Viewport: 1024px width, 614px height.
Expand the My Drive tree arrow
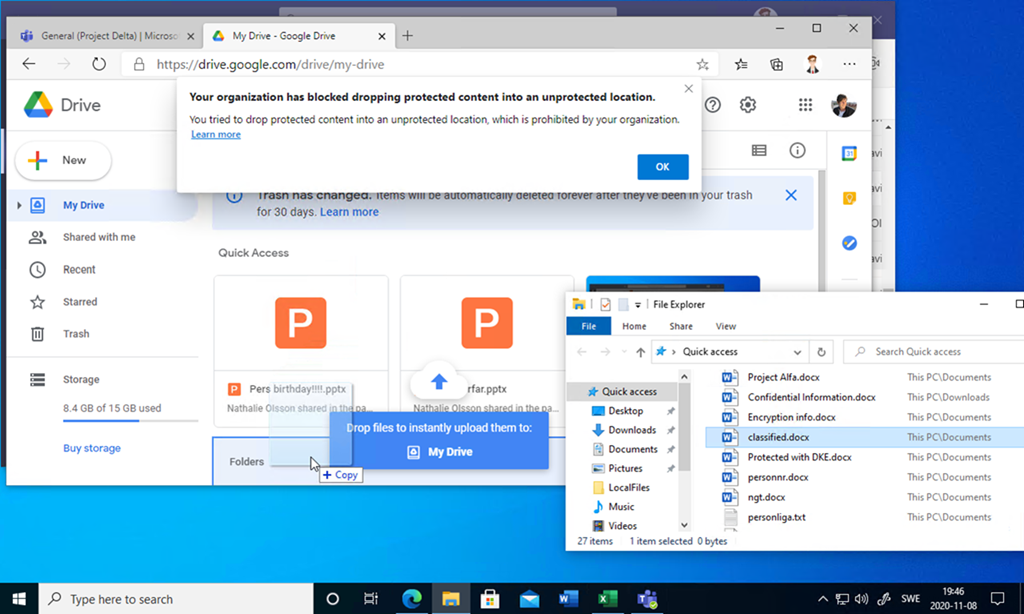point(18,206)
